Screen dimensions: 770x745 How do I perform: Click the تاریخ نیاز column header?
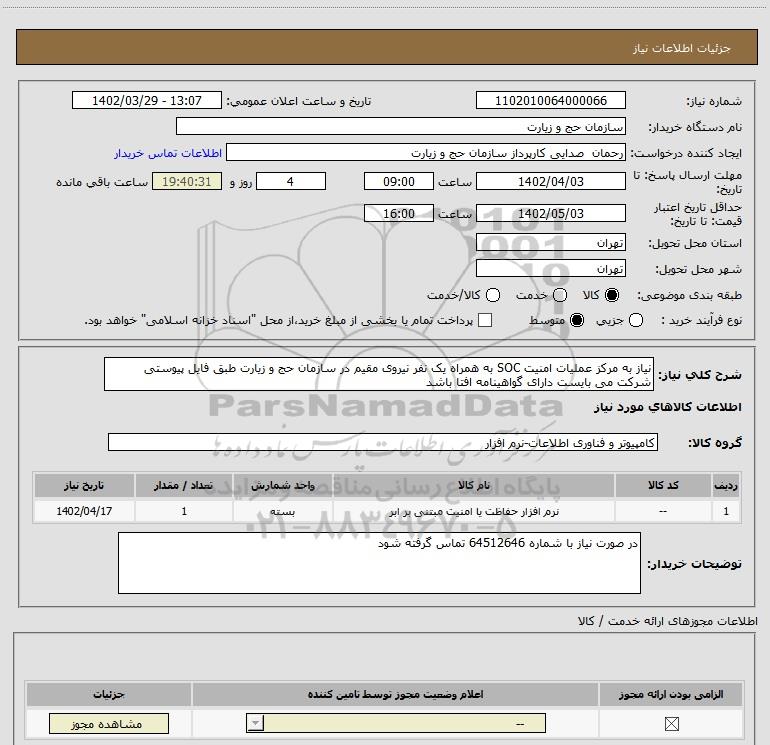(x=84, y=486)
